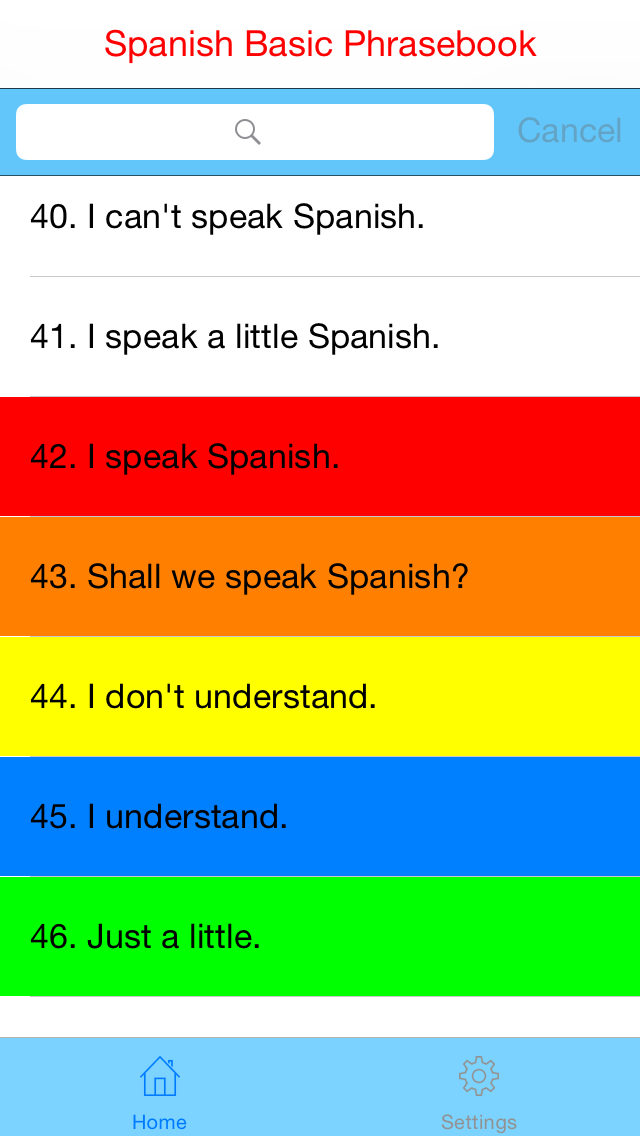Tap the magnifying glass search icon
640x1136 pixels.
coord(247,131)
